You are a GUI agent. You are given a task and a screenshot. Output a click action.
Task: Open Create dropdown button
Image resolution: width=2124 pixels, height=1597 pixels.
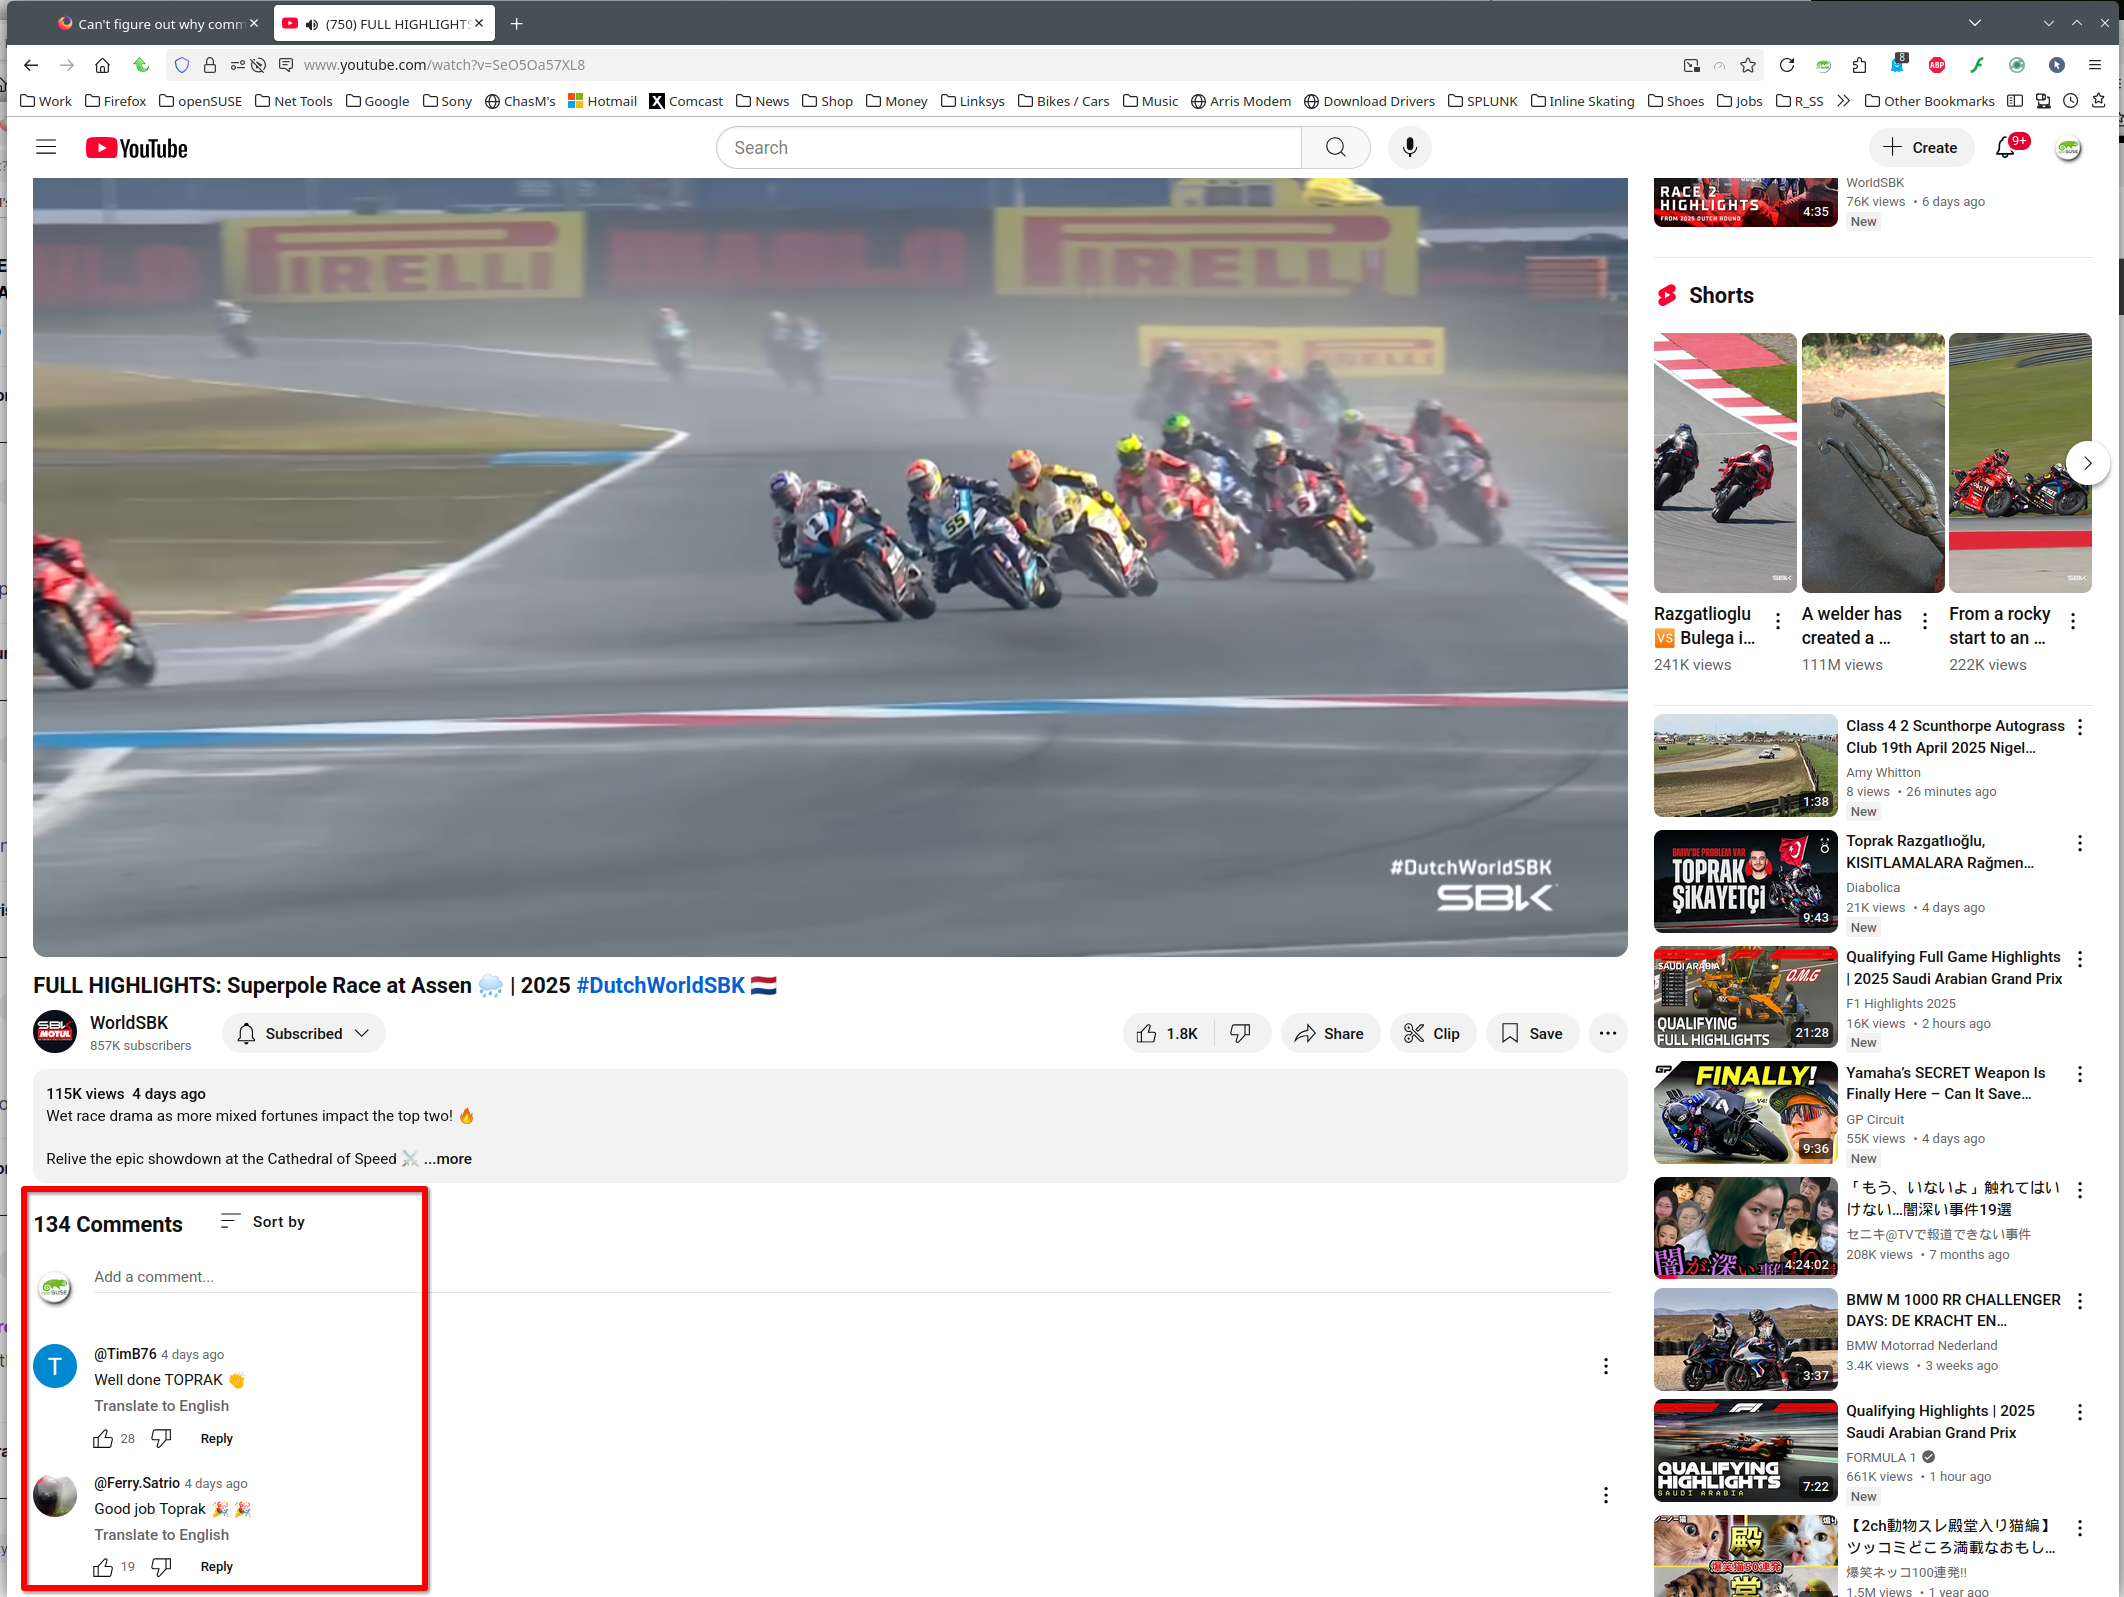click(x=1921, y=148)
